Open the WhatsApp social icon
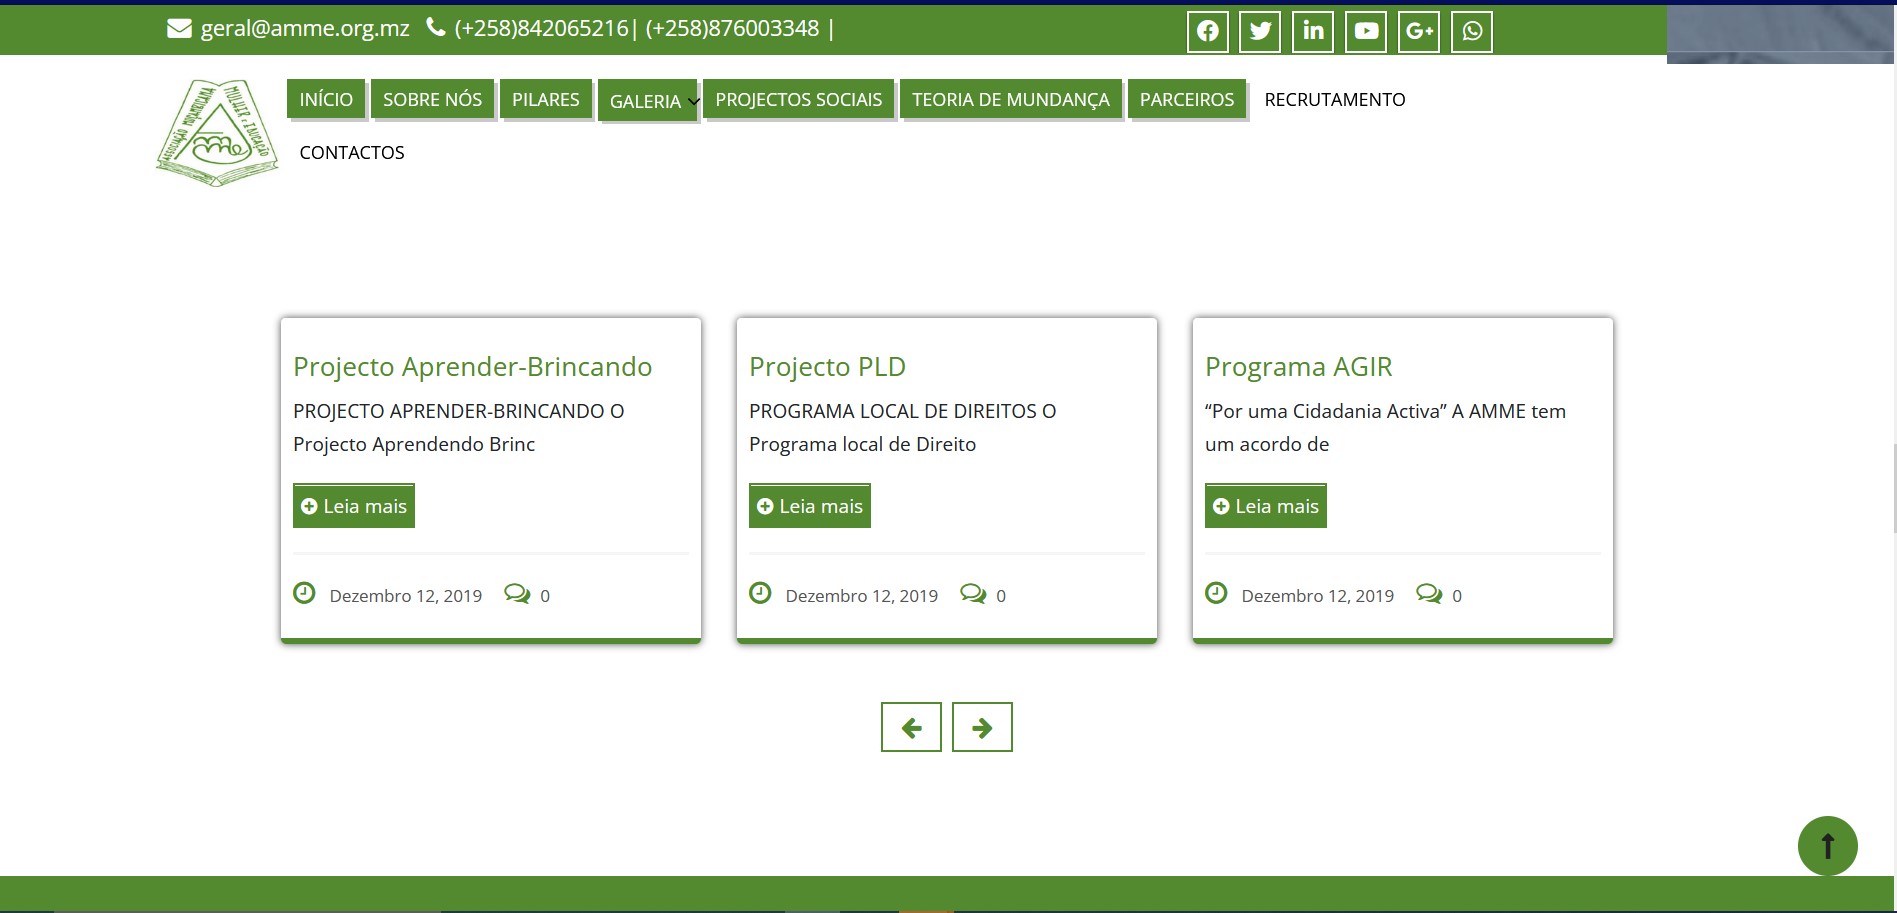Screen dimensions: 1897x913 pyautogui.click(x=1472, y=31)
